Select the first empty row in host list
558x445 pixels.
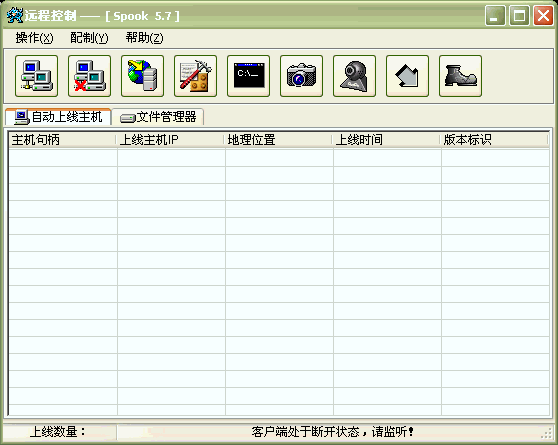pos(279,158)
